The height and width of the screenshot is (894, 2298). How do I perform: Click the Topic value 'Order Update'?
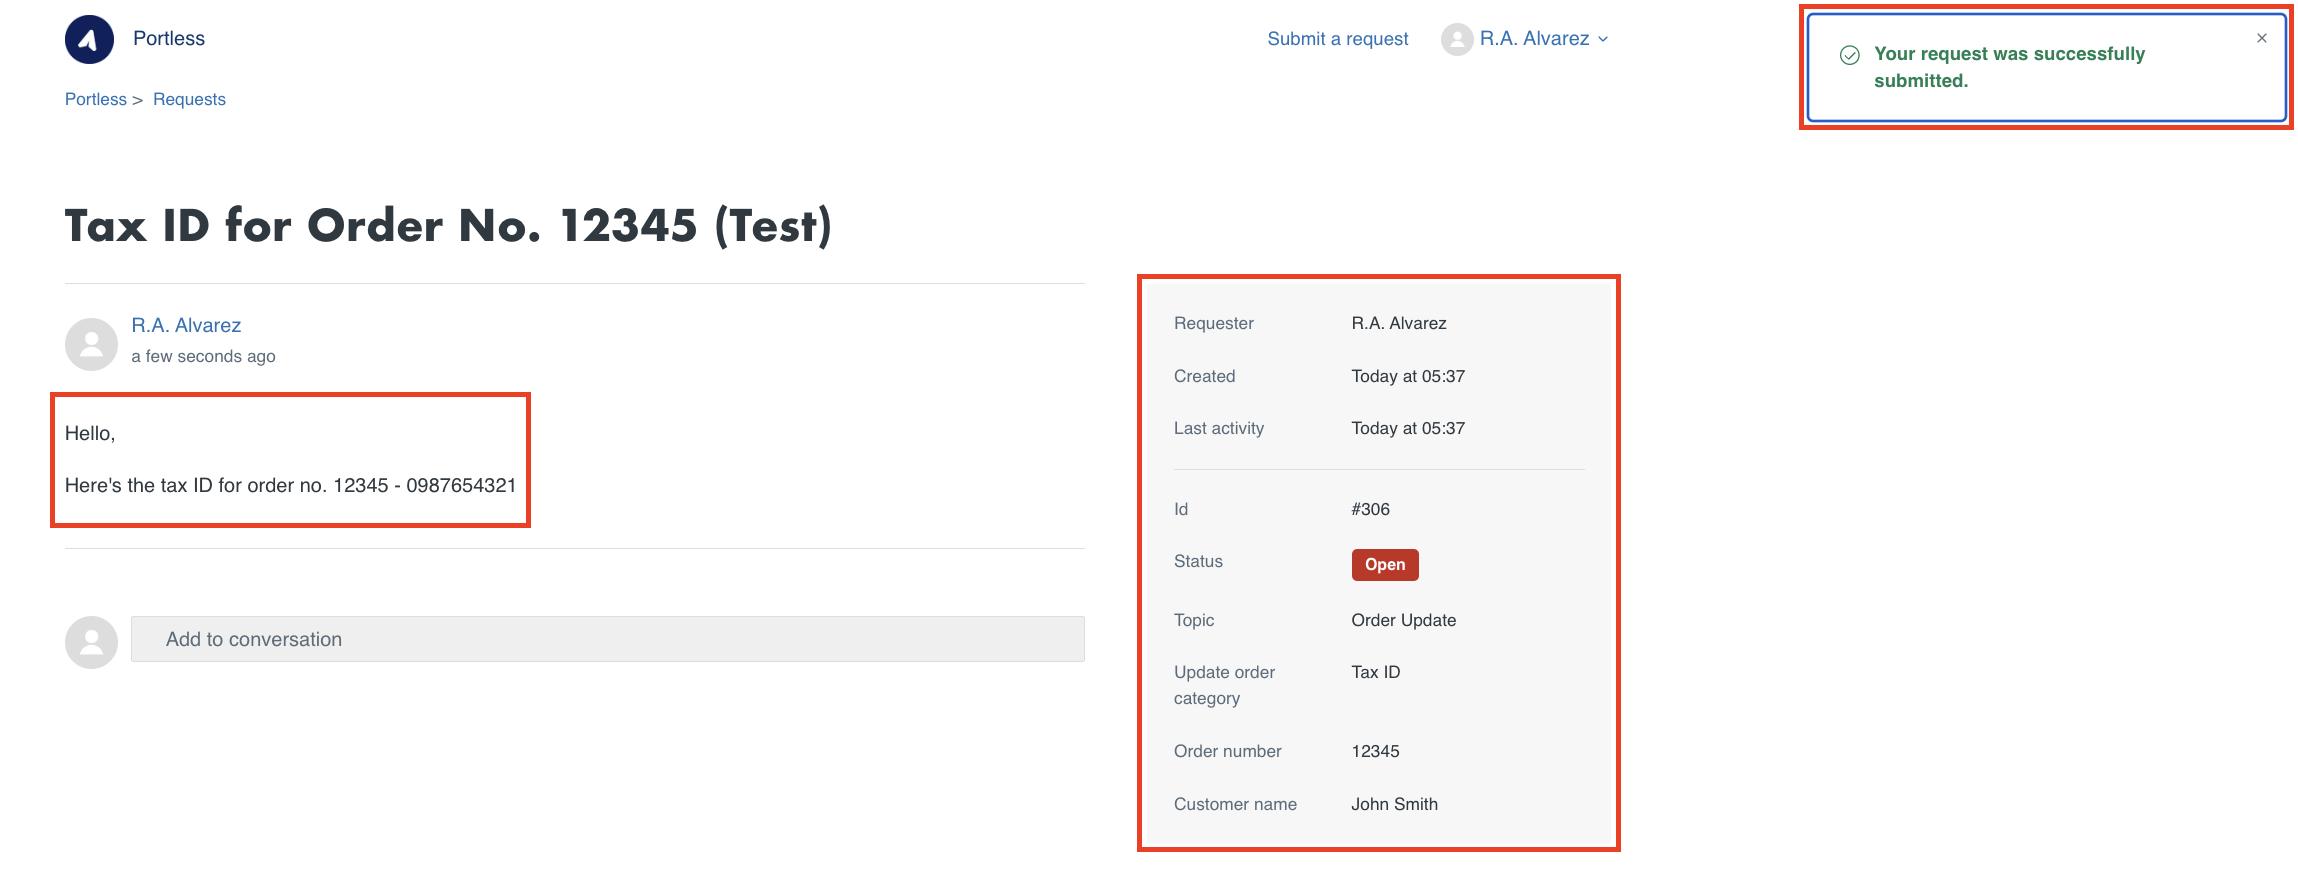(x=1403, y=620)
